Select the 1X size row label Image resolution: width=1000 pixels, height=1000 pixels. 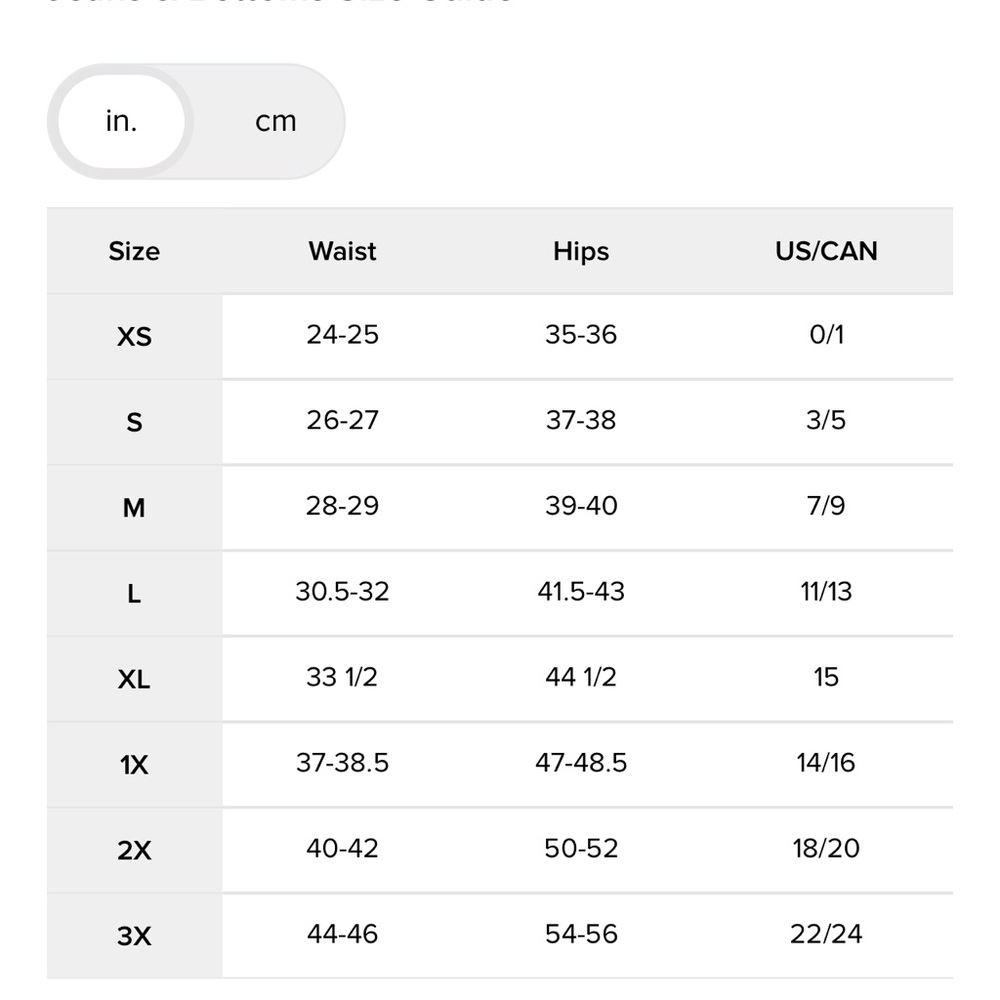[134, 766]
